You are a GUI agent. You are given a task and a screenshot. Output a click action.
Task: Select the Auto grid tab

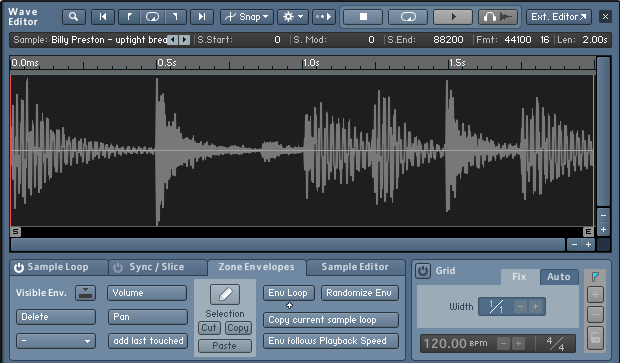pyautogui.click(x=559, y=277)
